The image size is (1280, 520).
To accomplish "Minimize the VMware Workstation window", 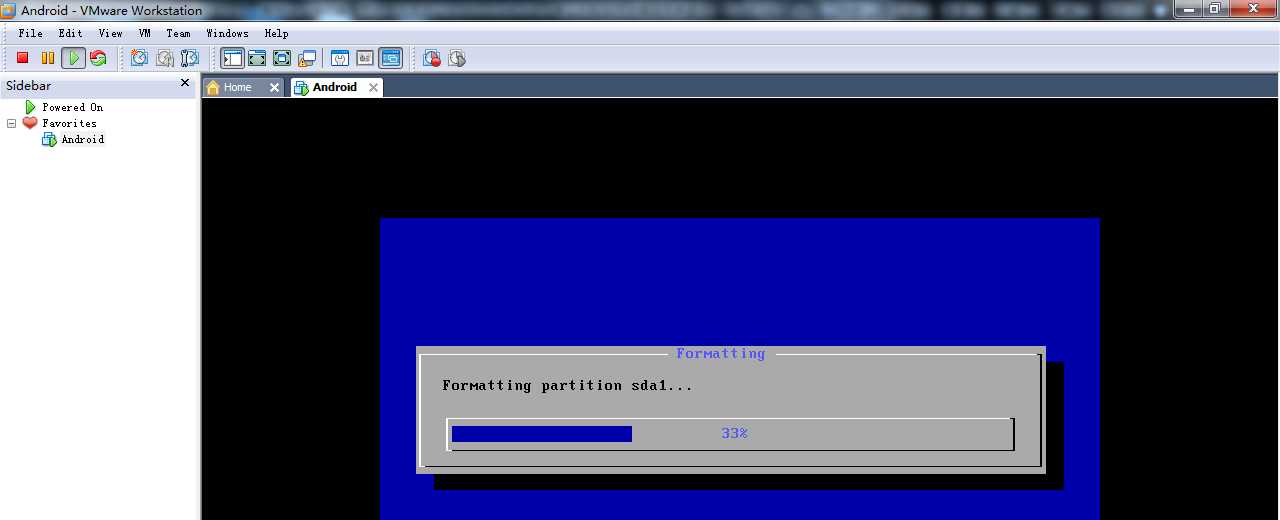I will point(1187,8).
